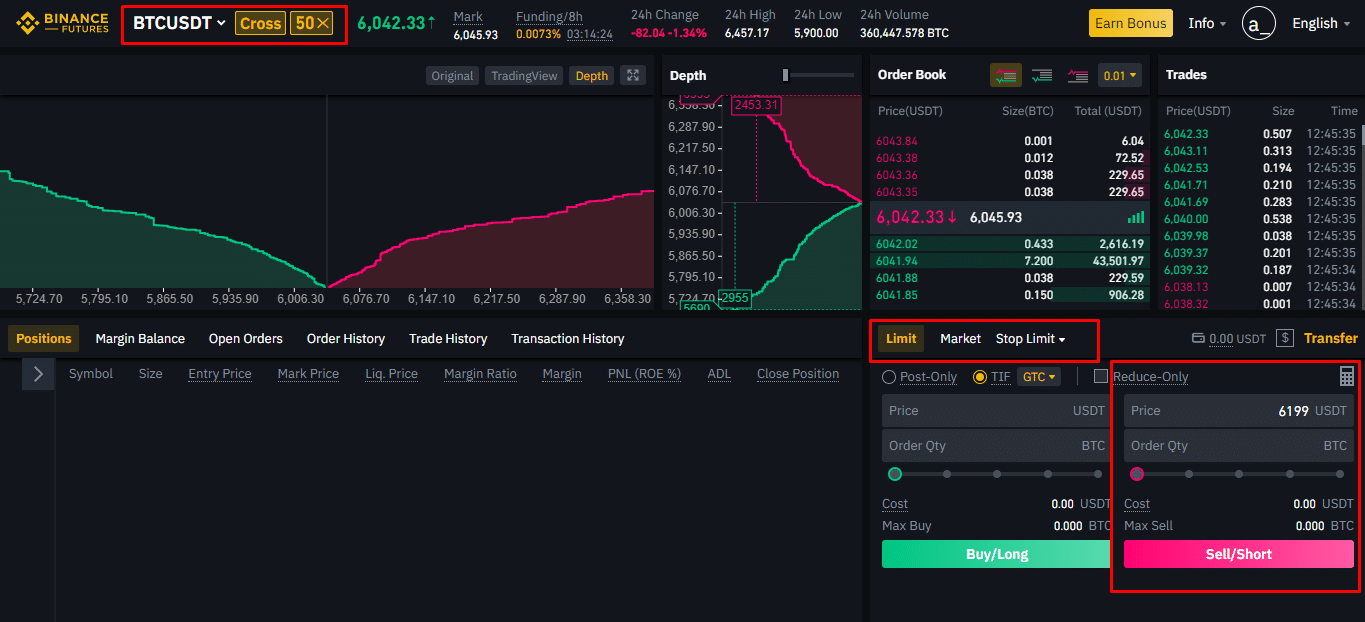
Task: Change Cross margin mode
Action: pos(260,23)
